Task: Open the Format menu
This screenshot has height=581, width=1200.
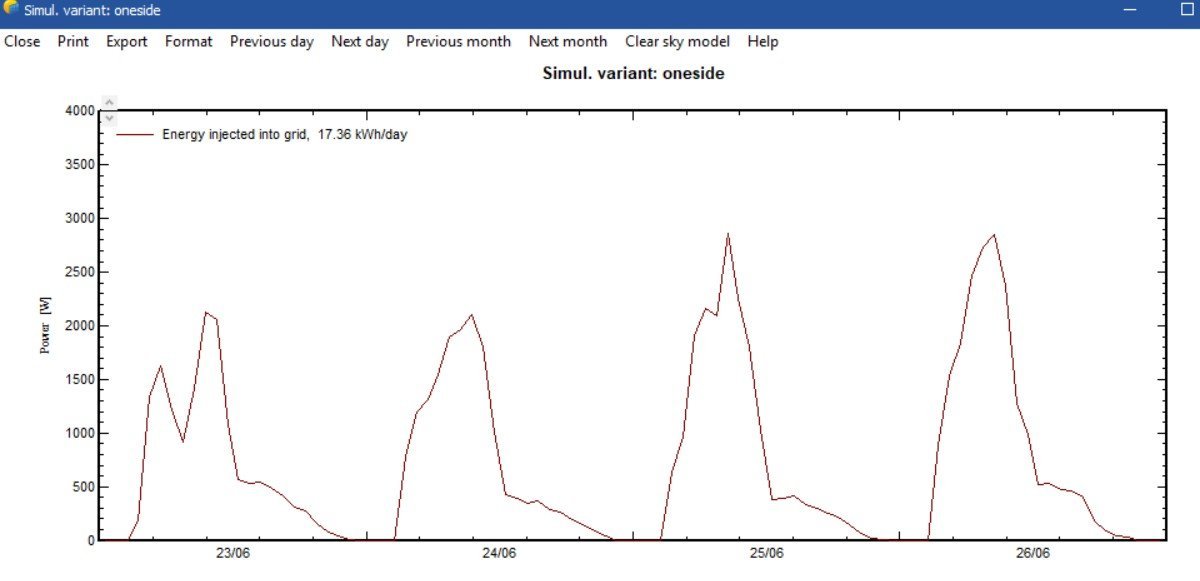Action: [188, 41]
